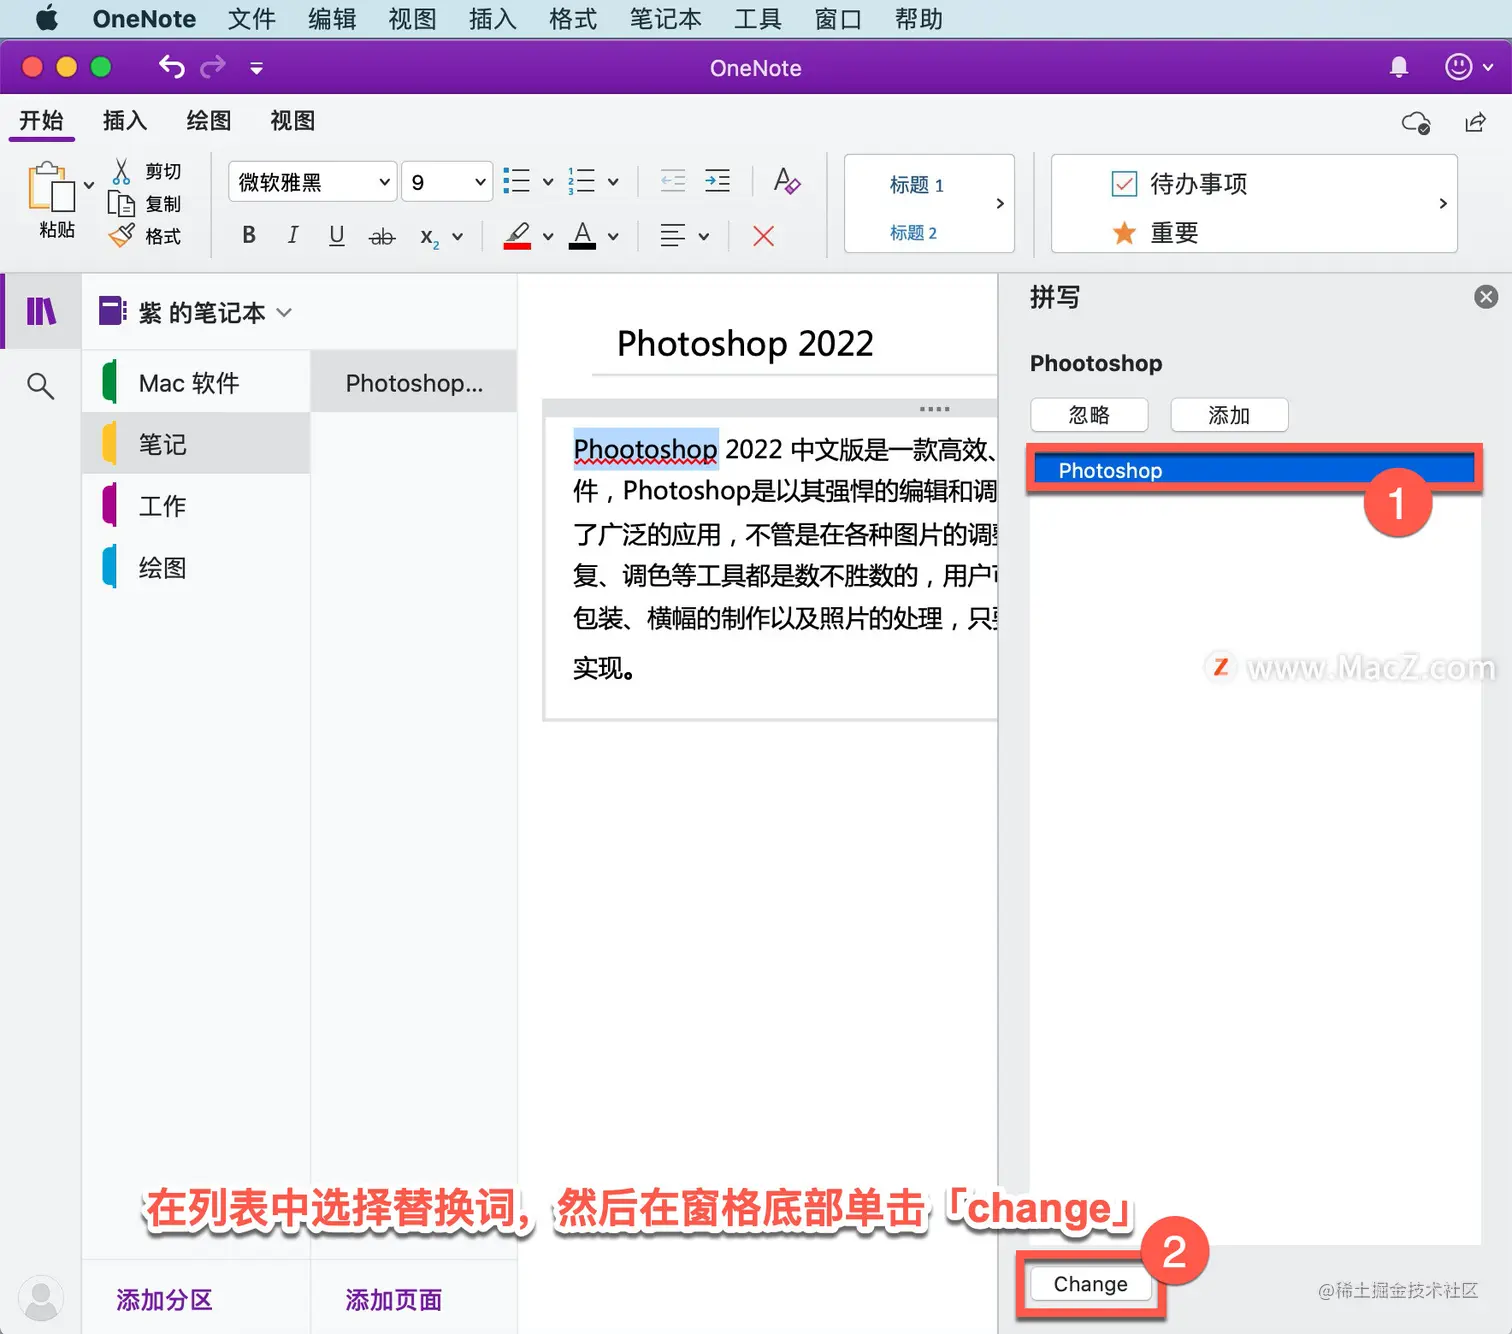Open the notifications bell
The height and width of the screenshot is (1334, 1512).
[x=1399, y=67]
